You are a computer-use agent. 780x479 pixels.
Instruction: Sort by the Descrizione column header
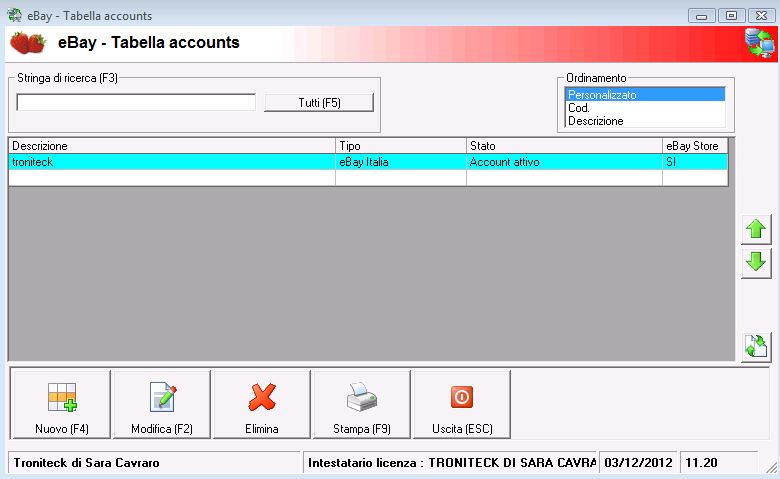pos(172,146)
